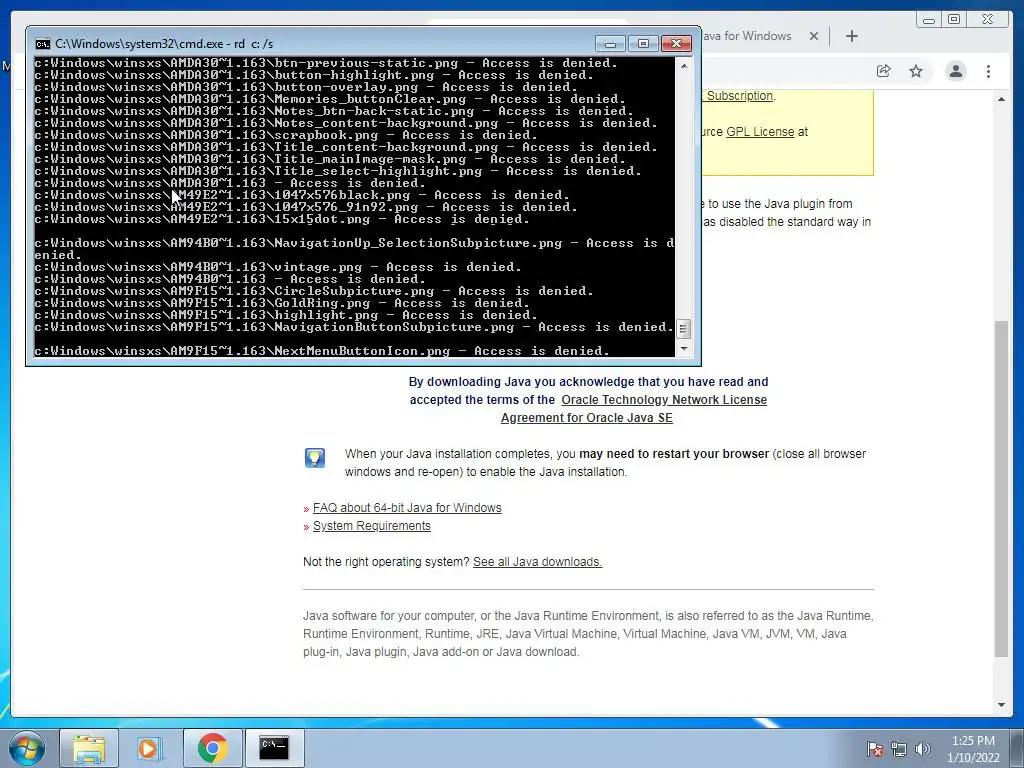
Task: Open the volume speaker tray icon
Action: pos(922,749)
